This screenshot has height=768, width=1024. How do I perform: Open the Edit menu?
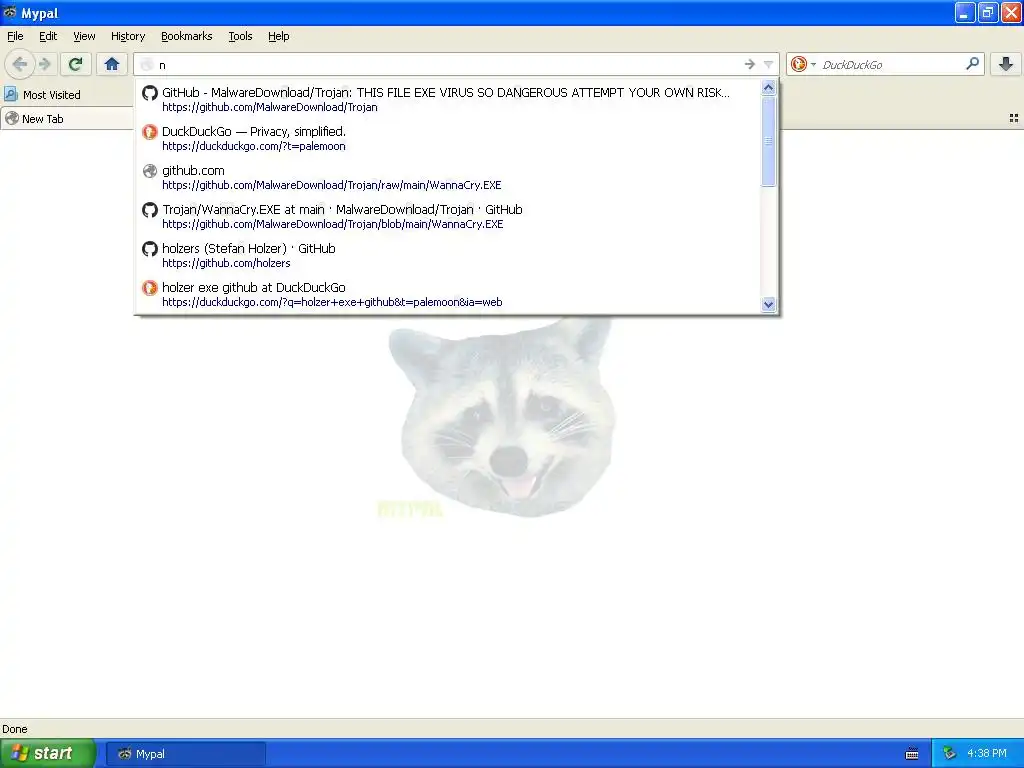(48, 37)
